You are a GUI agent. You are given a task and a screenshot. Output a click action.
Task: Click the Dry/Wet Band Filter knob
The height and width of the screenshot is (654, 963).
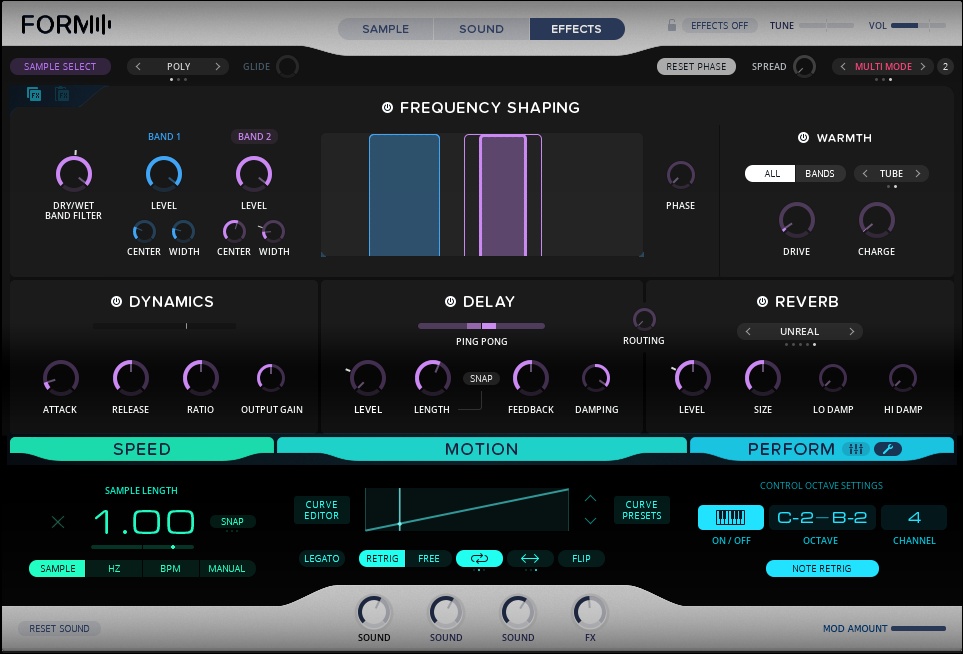coord(74,174)
